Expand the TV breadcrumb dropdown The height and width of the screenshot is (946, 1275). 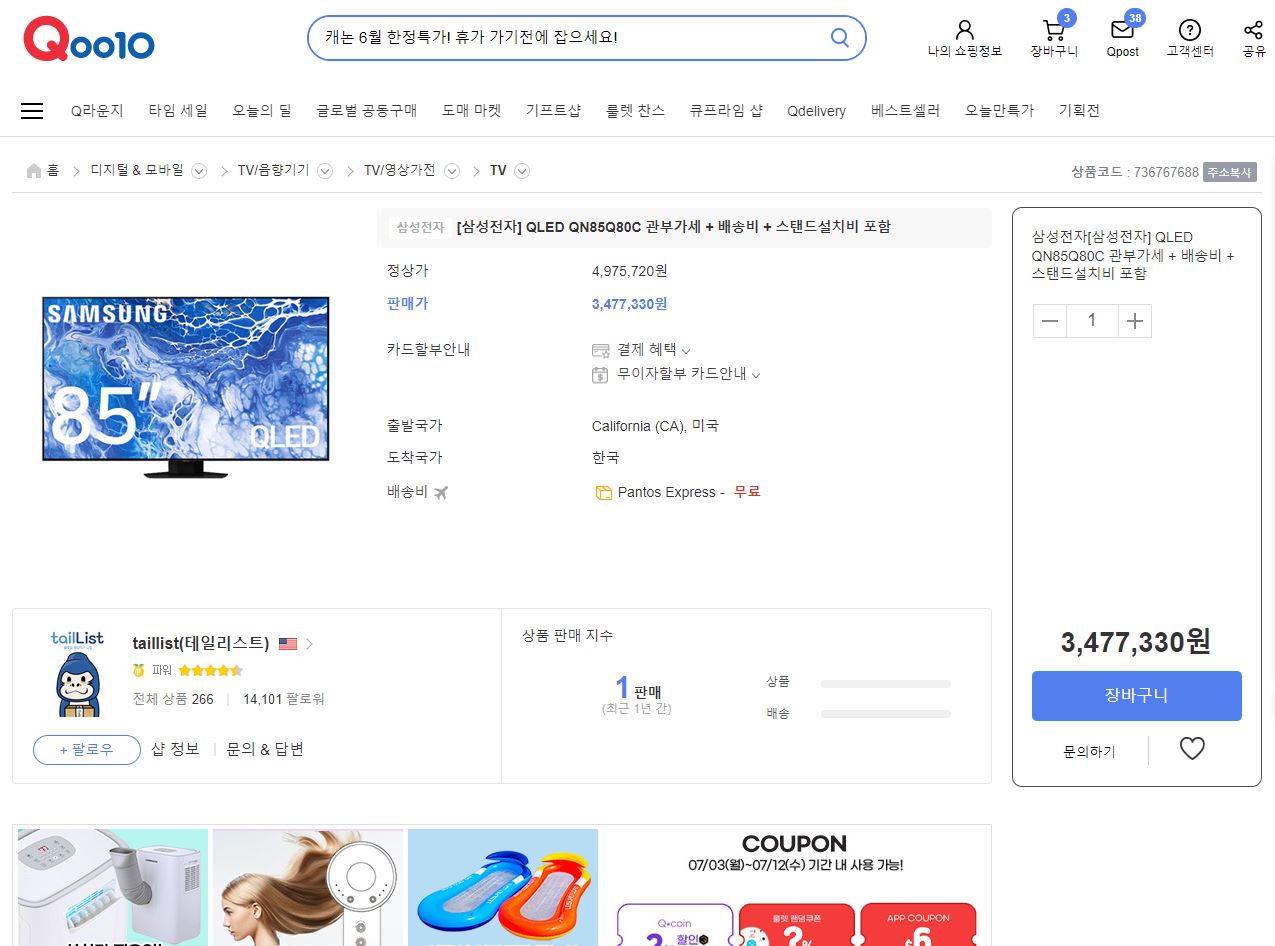click(x=522, y=171)
